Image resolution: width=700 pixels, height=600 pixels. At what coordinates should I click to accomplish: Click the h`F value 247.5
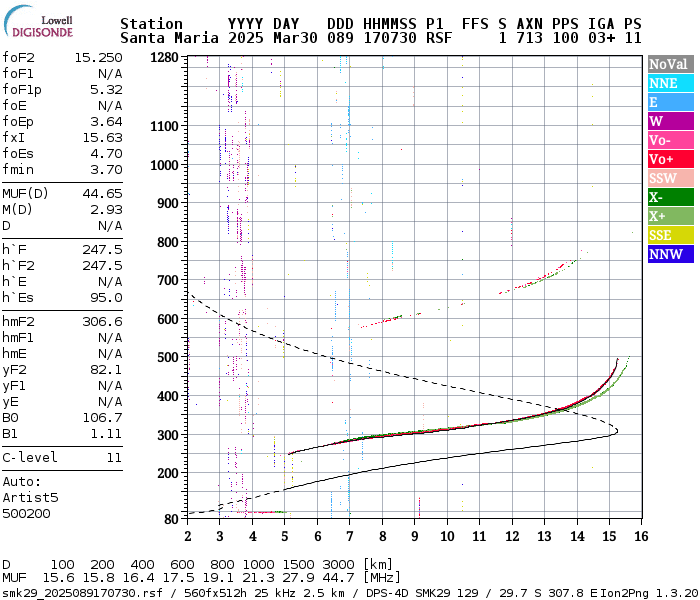click(102, 250)
